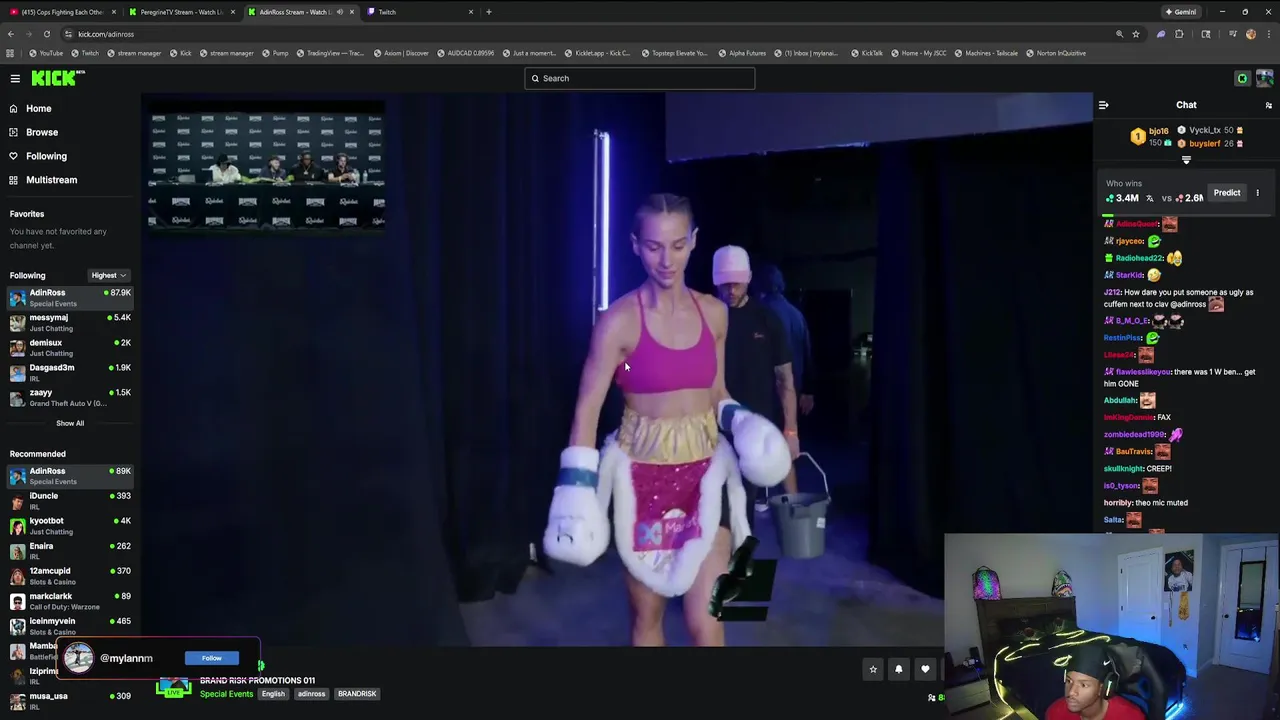The image size is (1280, 720).
Task: Click the Gemini button
Action: coord(1181,12)
